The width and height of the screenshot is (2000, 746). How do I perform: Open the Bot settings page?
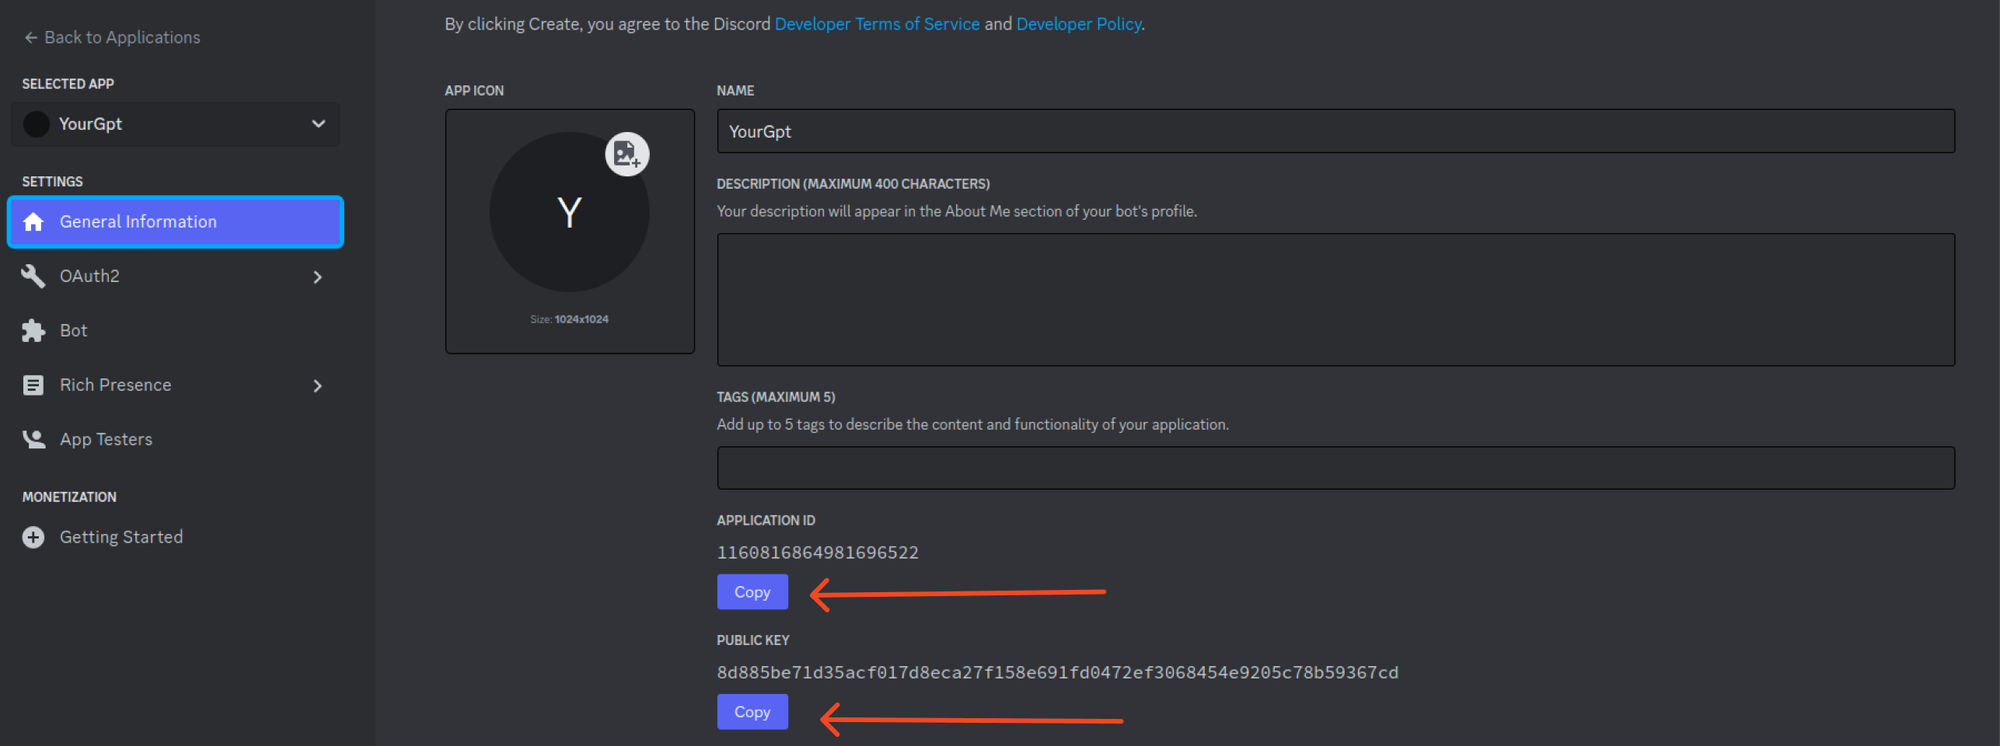pyautogui.click(x=74, y=331)
